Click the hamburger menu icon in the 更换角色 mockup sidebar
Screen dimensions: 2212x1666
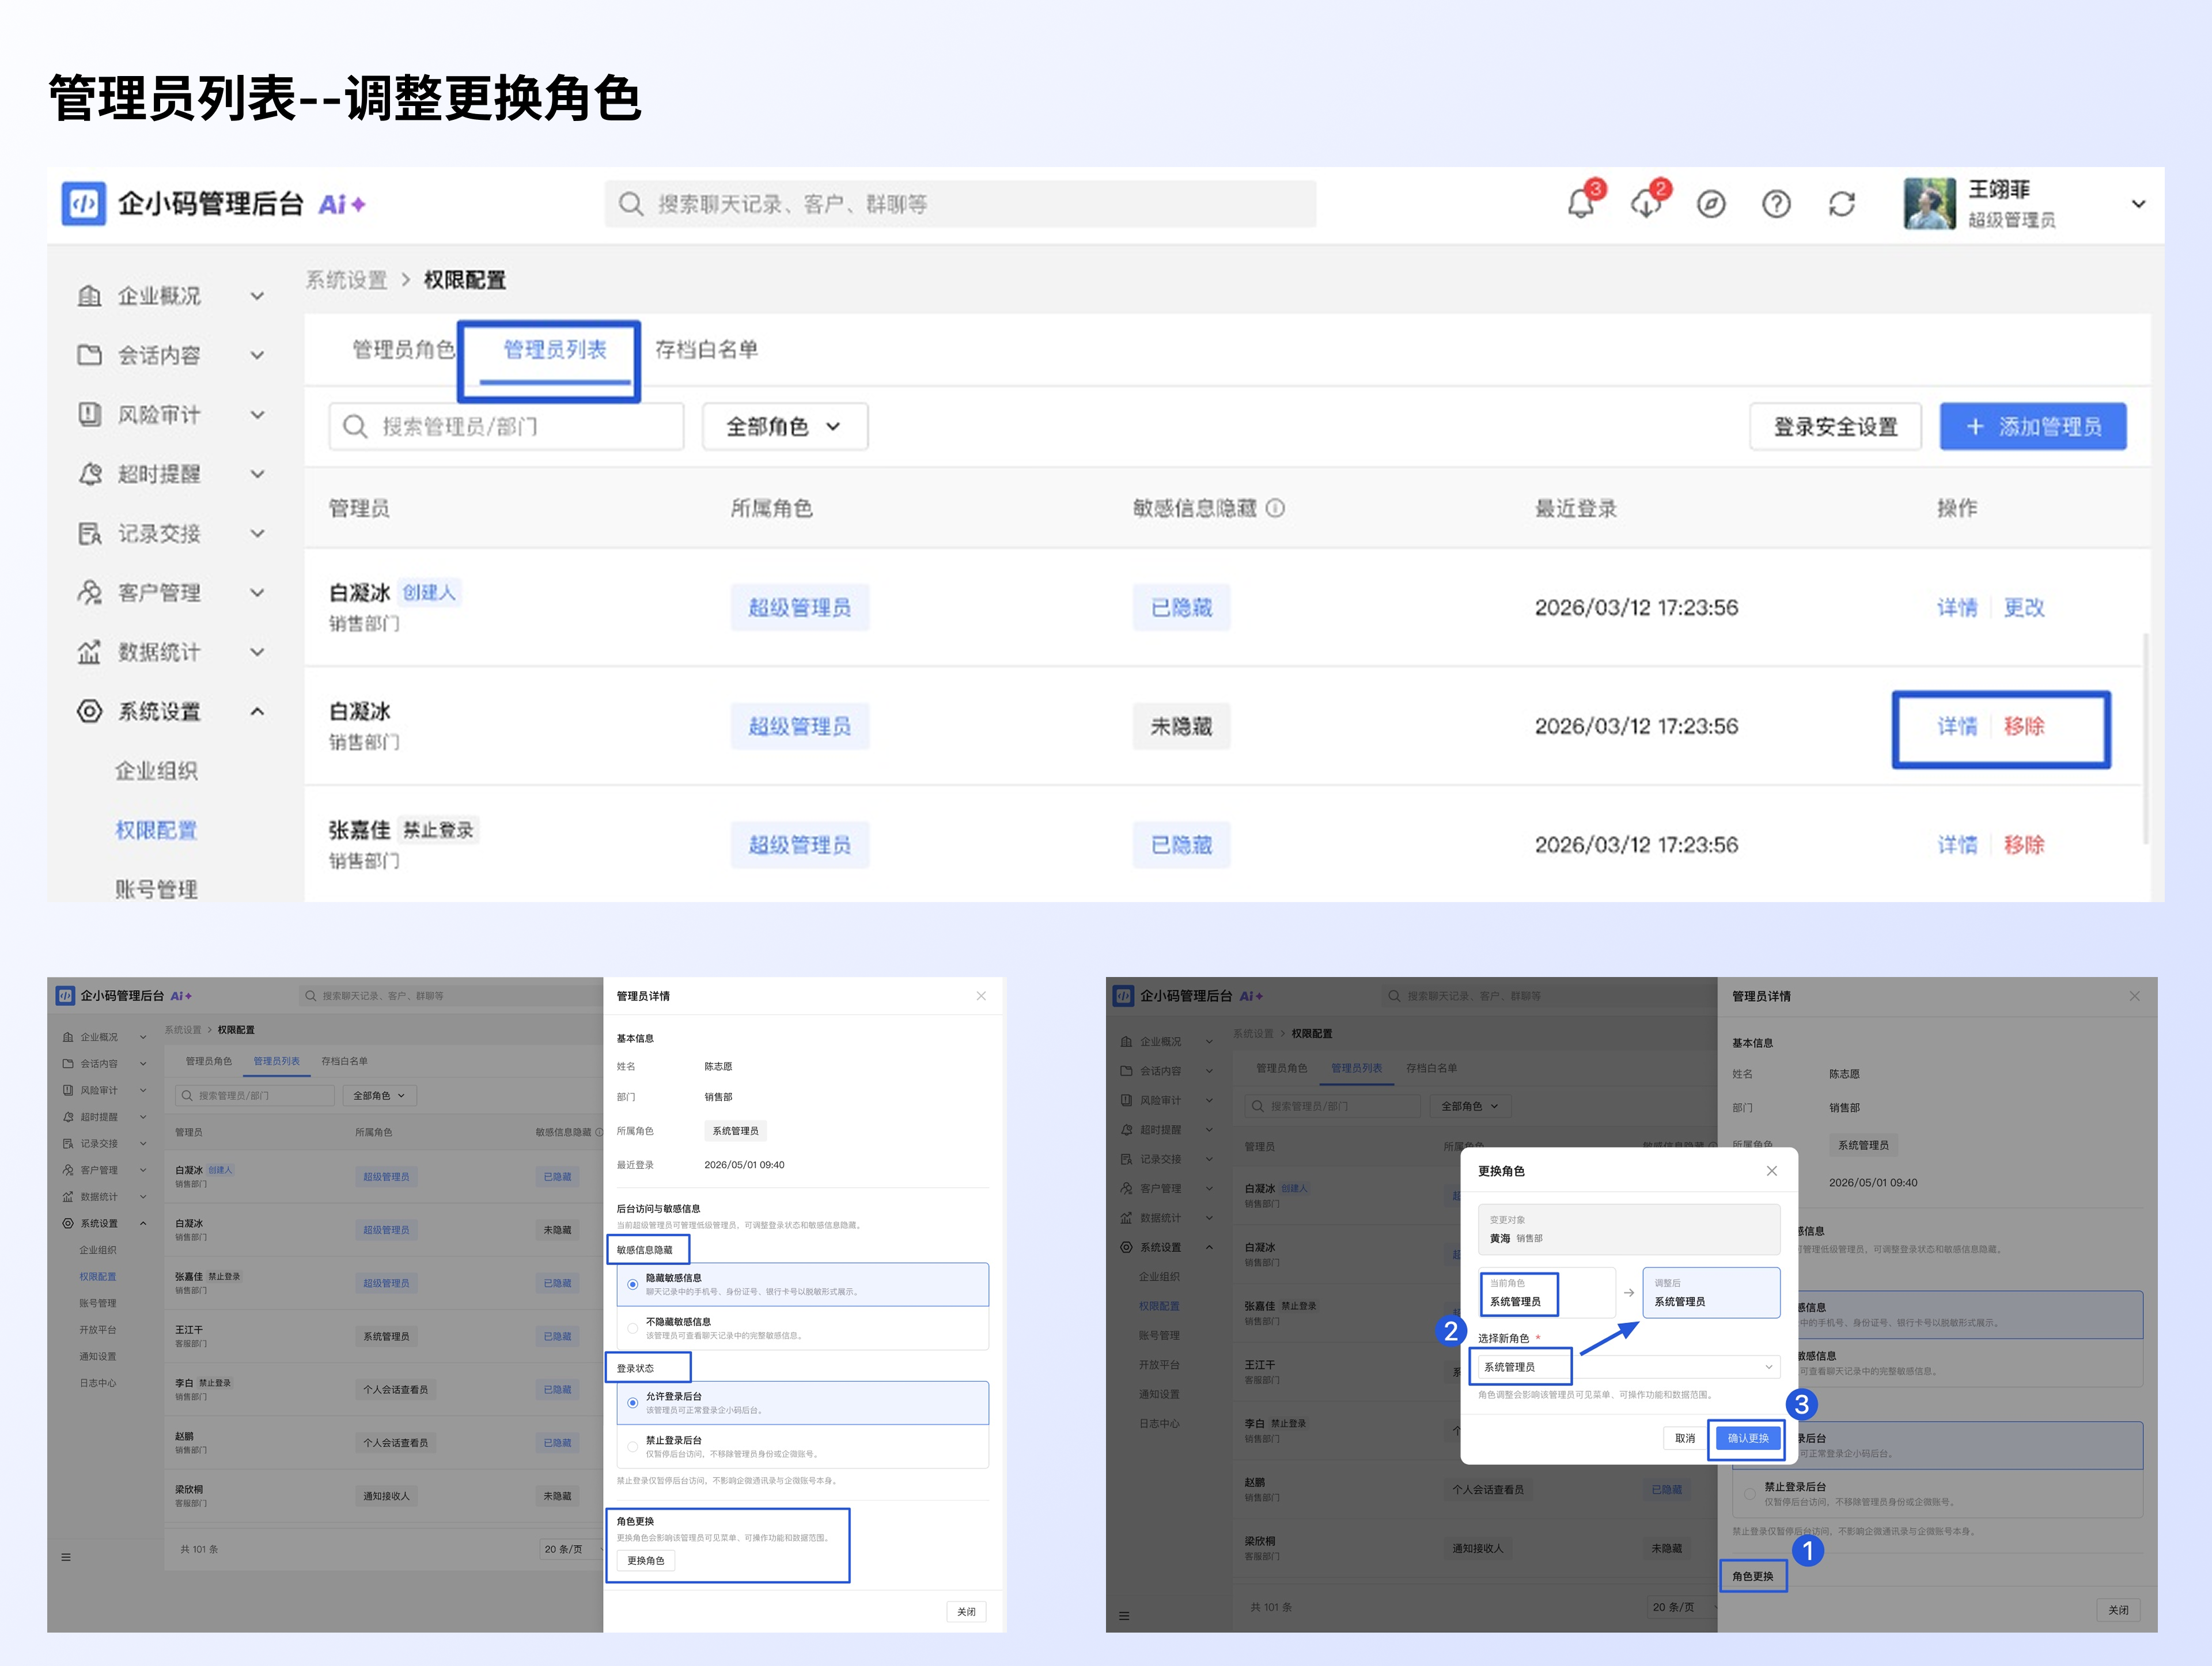(x=1124, y=1615)
